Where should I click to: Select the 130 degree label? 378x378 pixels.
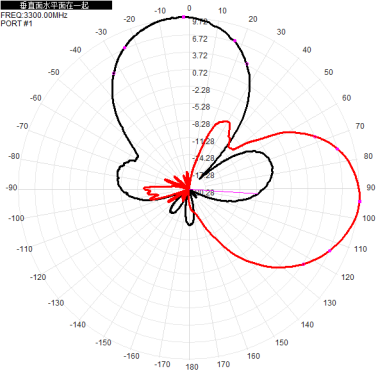[329, 303]
